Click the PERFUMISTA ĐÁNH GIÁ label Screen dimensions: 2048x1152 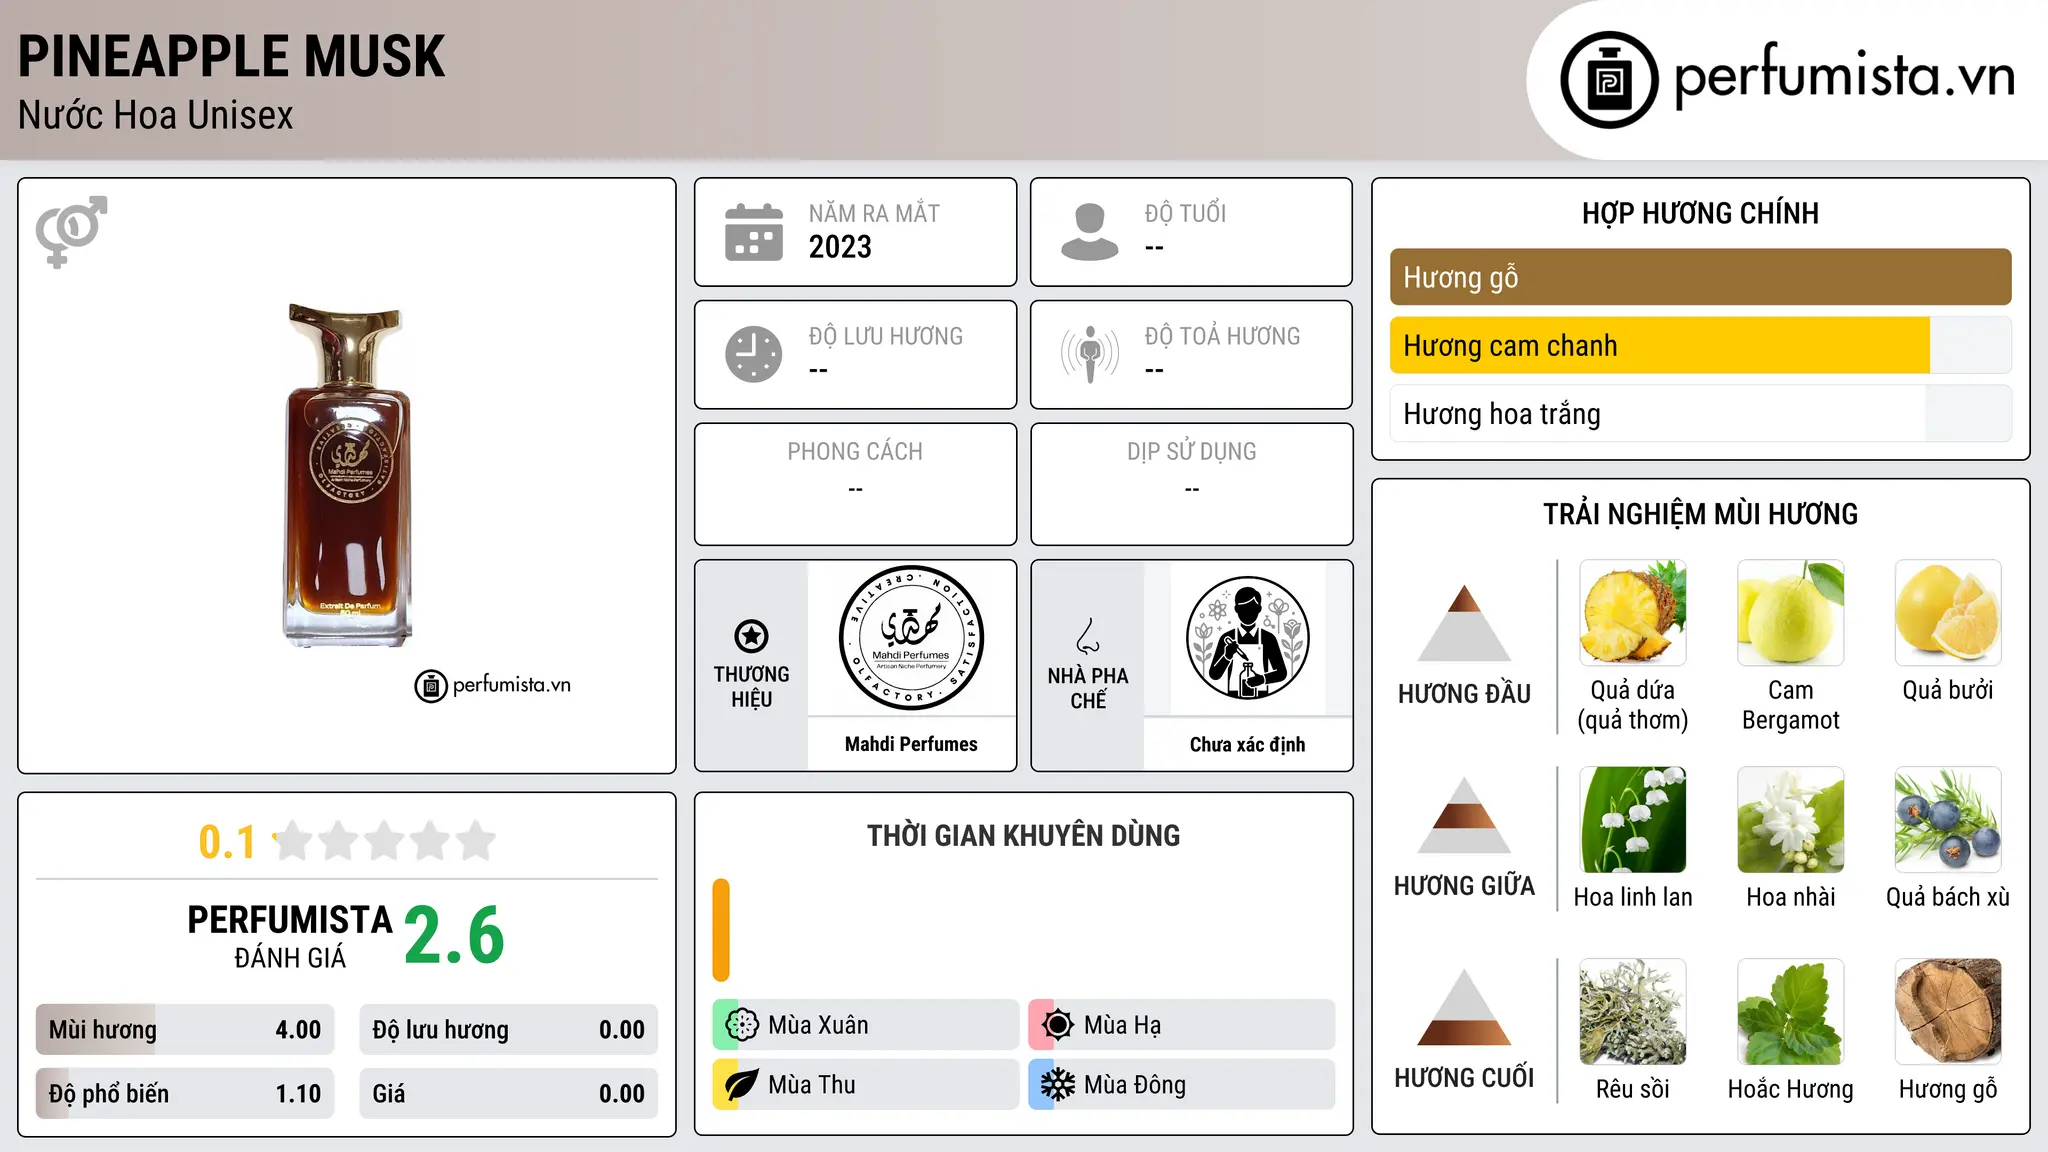click(x=290, y=936)
